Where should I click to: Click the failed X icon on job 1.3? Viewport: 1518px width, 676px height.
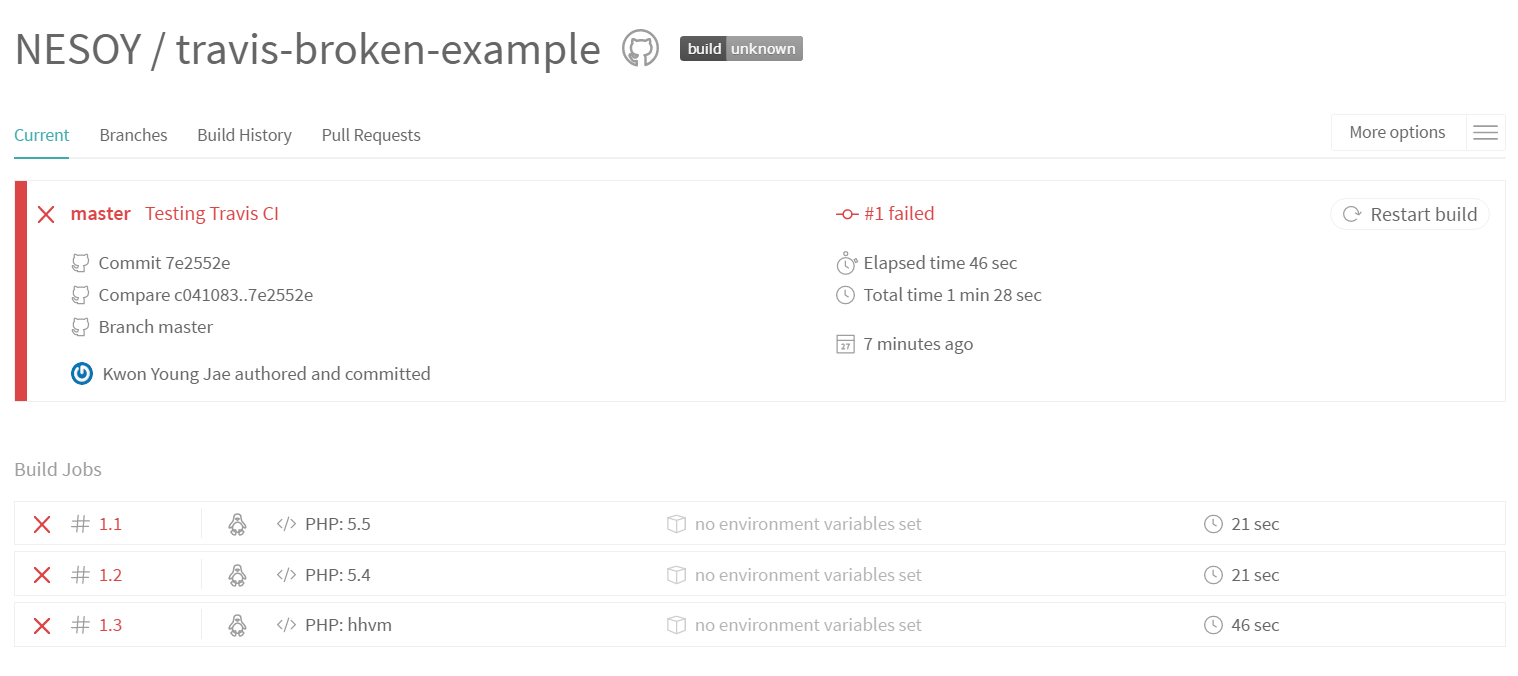(x=42, y=626)
